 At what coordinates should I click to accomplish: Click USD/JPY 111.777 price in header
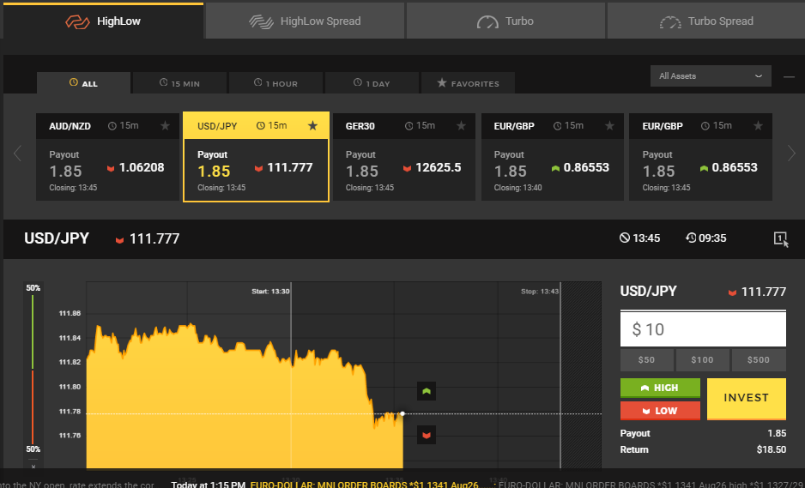pos(154,239)
